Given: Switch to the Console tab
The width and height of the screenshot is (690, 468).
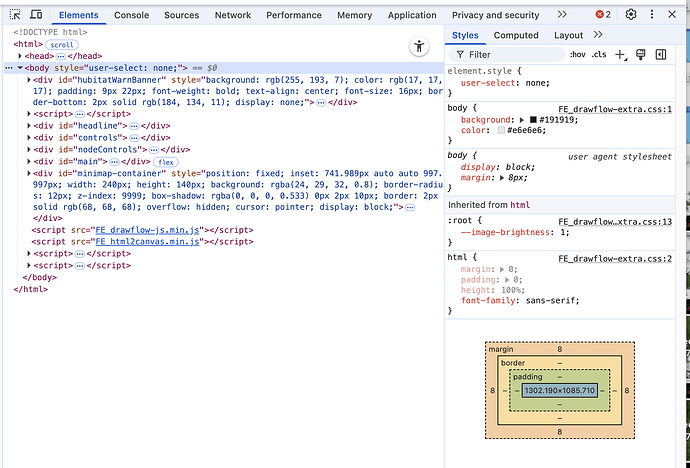Looking at the screenshot, I should click(x=131, y=15).
